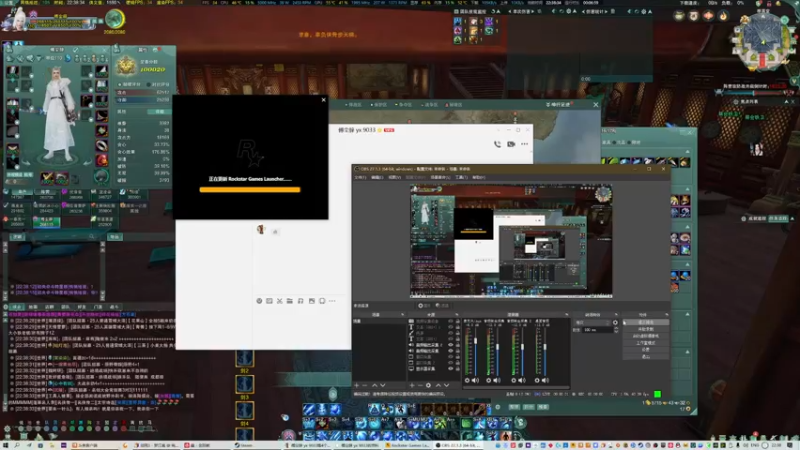Add a new source in OBS Sources dock
Image resolution: width=800 pixels, height=450 pixels.
point(412,385)
